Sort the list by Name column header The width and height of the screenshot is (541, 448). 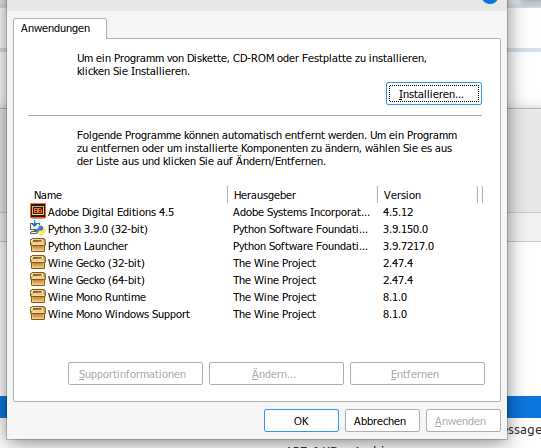pos(128,195)
